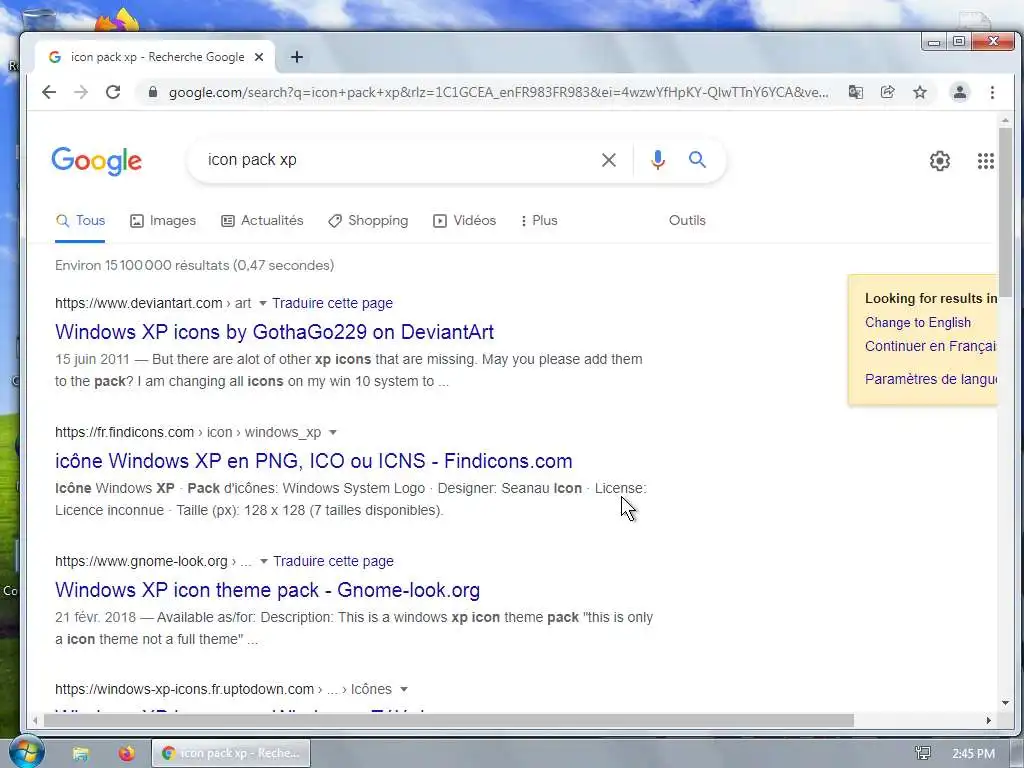The width and height of the screenshot is (1024, 768).
Task: Open the system tray network icon
Action: point(923,754)
